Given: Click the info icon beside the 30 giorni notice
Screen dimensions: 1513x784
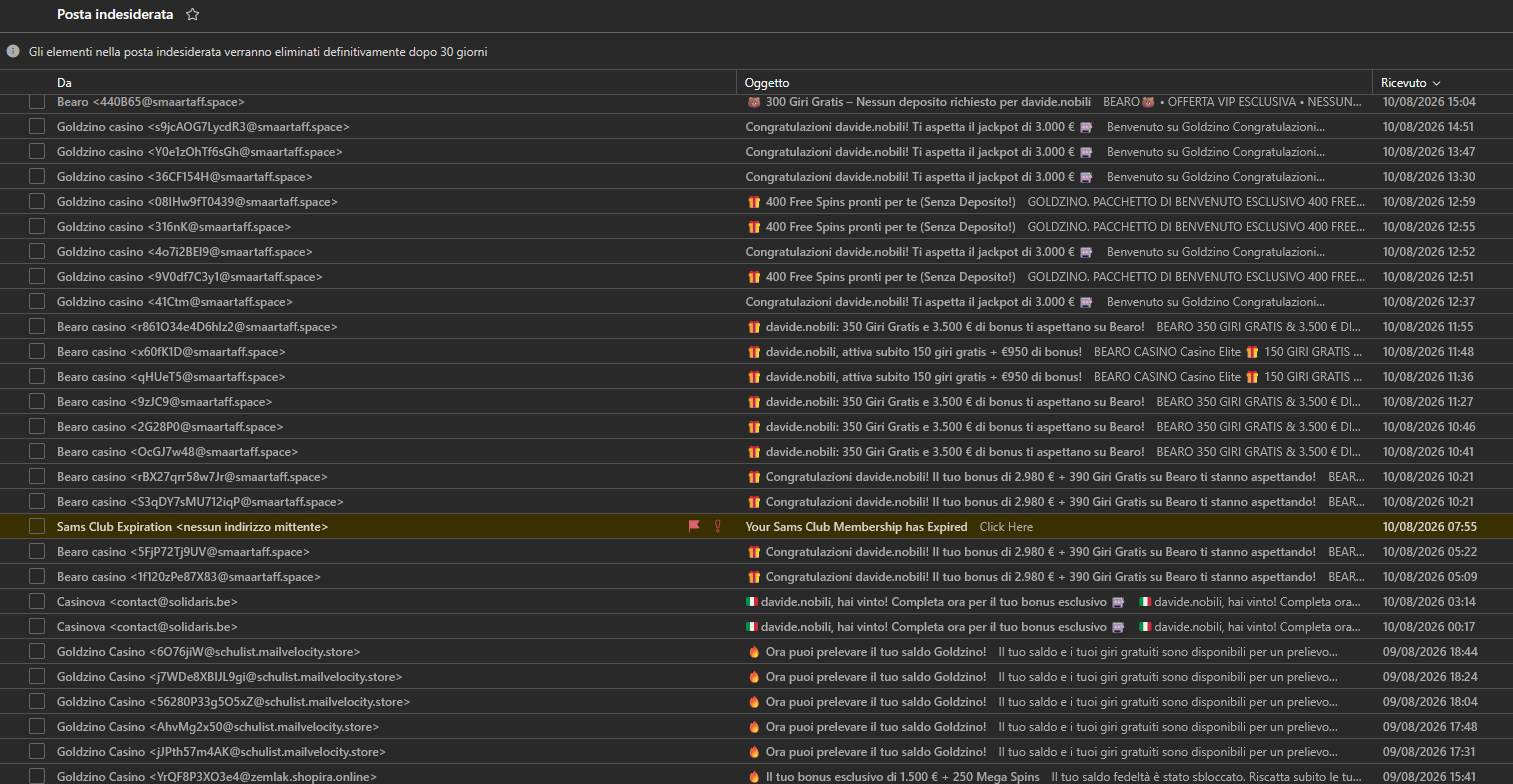Looking at the screenshot, I should point(13,51).
